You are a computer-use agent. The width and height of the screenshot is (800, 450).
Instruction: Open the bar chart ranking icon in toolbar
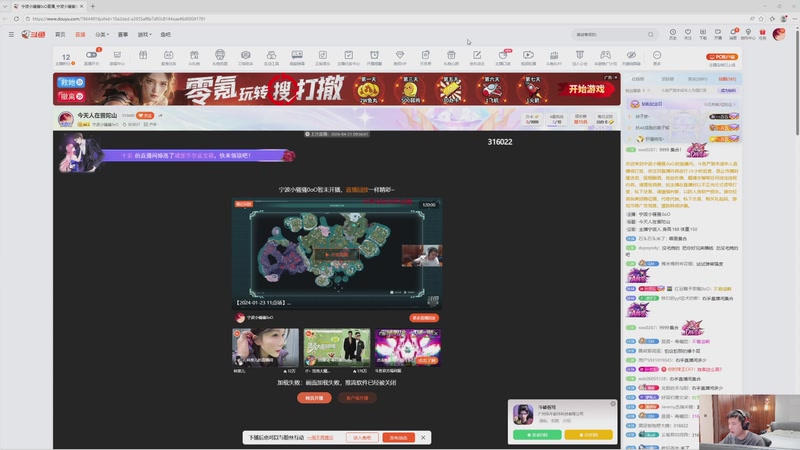point(554,55)
